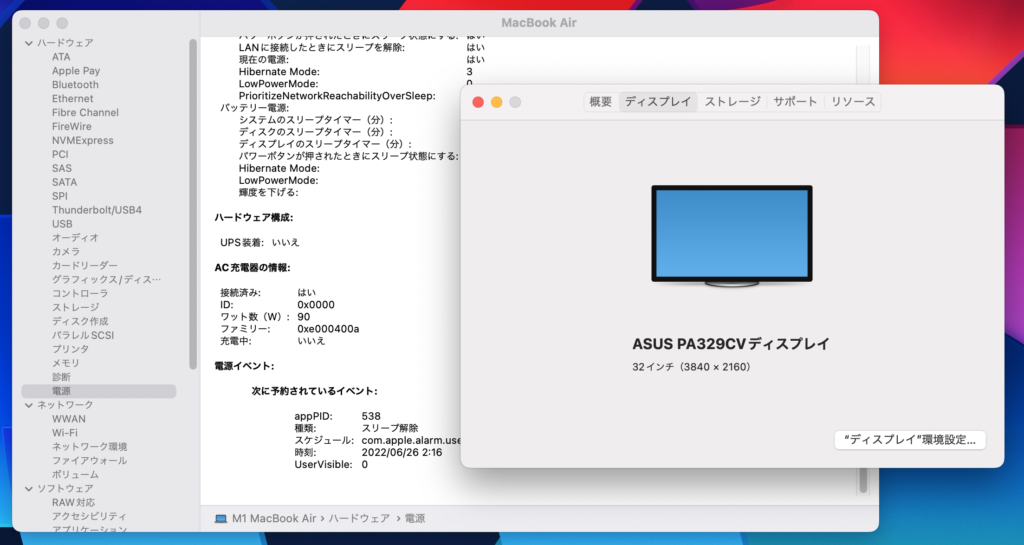Select グラフィックス/ディス… in the sidebar
This screenshot has height=545, width=1024.
106,279
